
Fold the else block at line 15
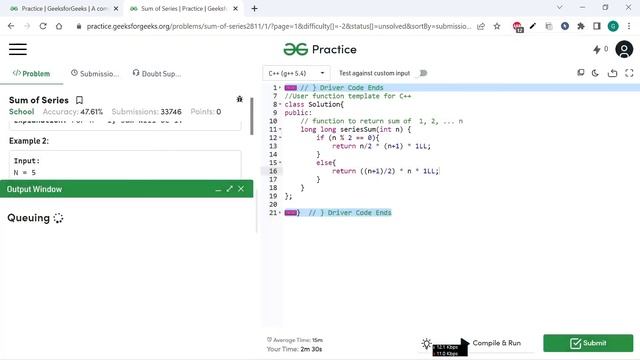click(x=280, y=162)
